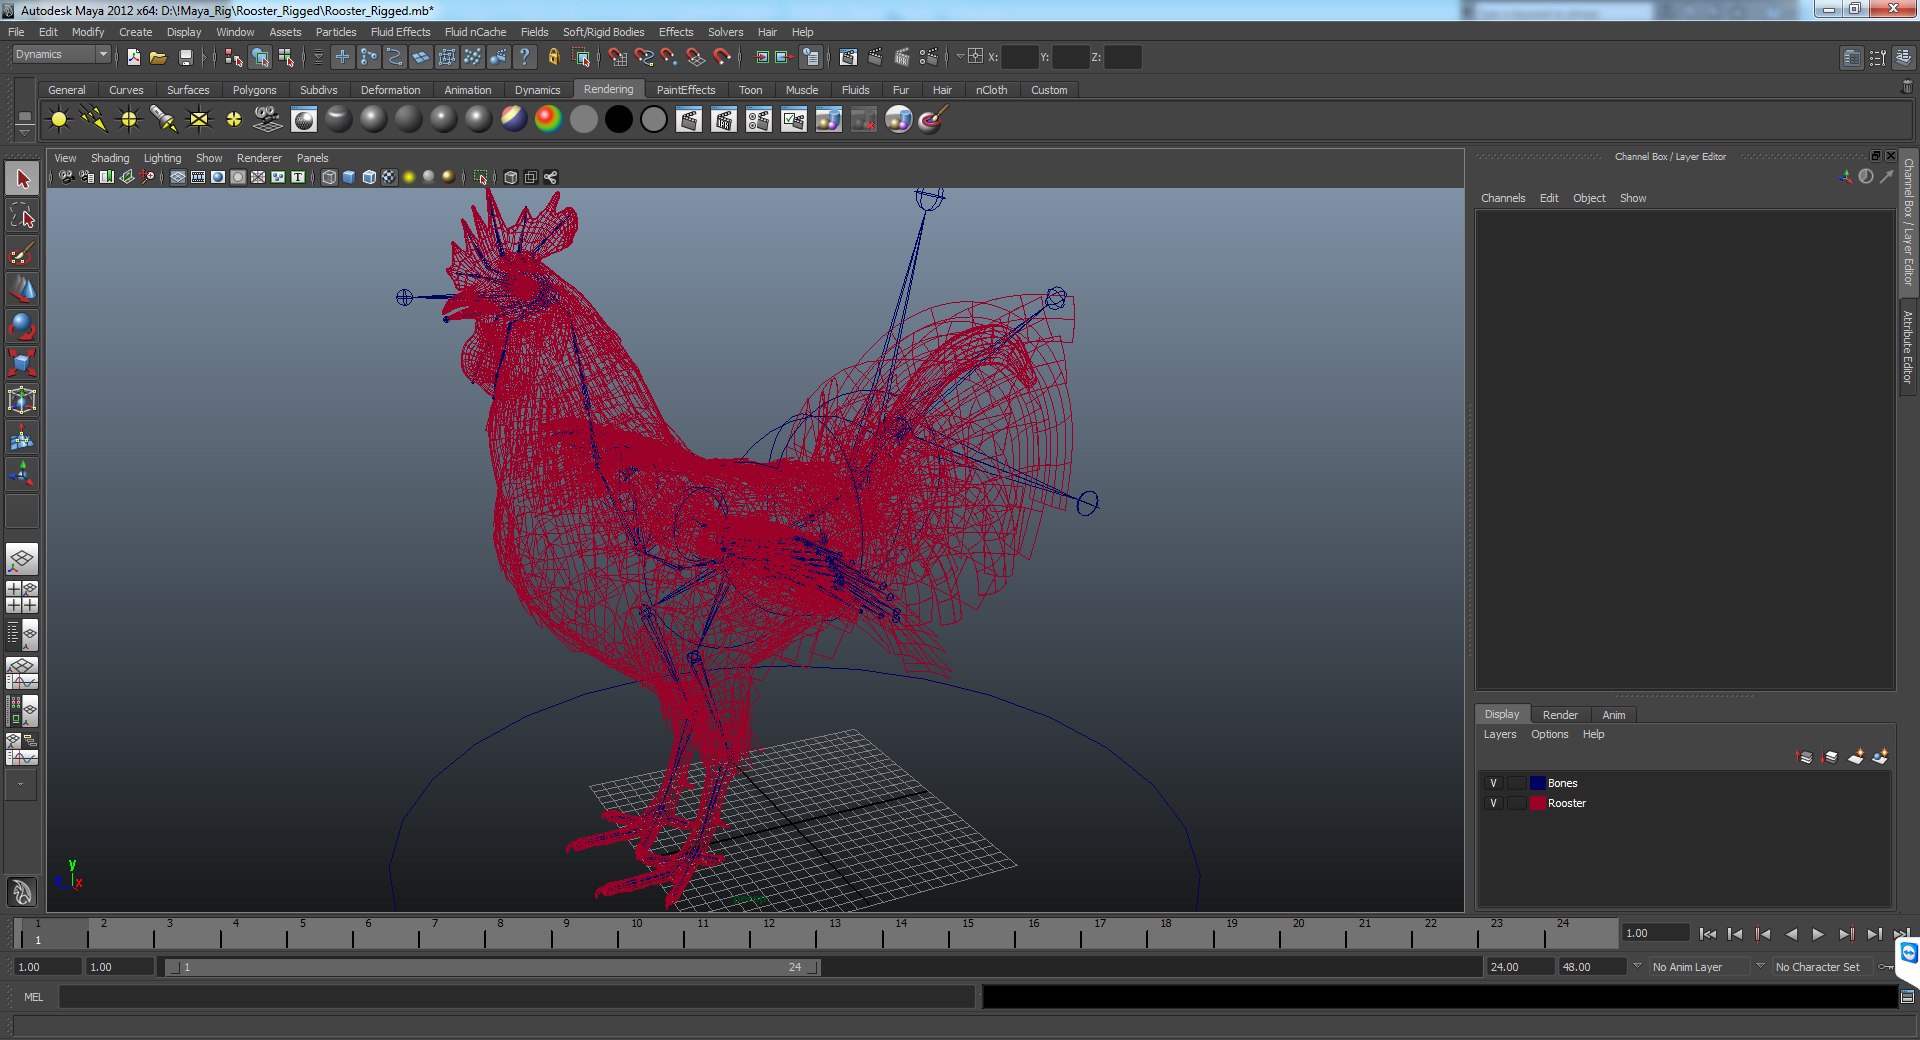Click move layer up icon

(x=1804, y=757)
